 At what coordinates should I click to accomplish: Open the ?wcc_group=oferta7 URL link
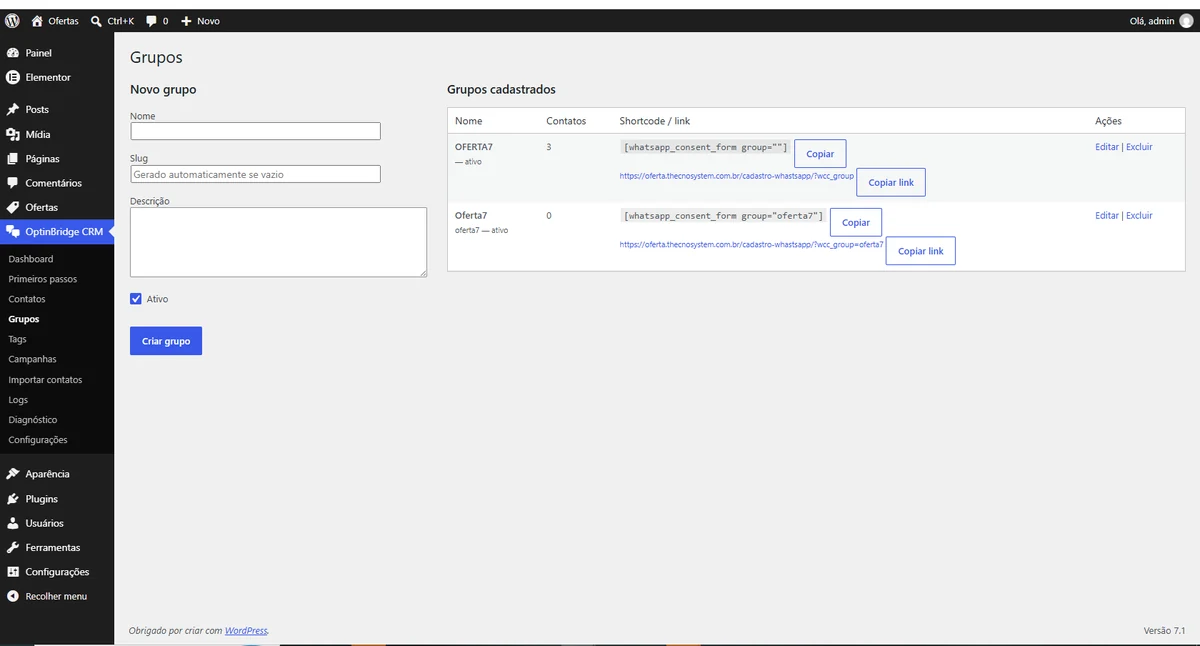pos(752,244)
